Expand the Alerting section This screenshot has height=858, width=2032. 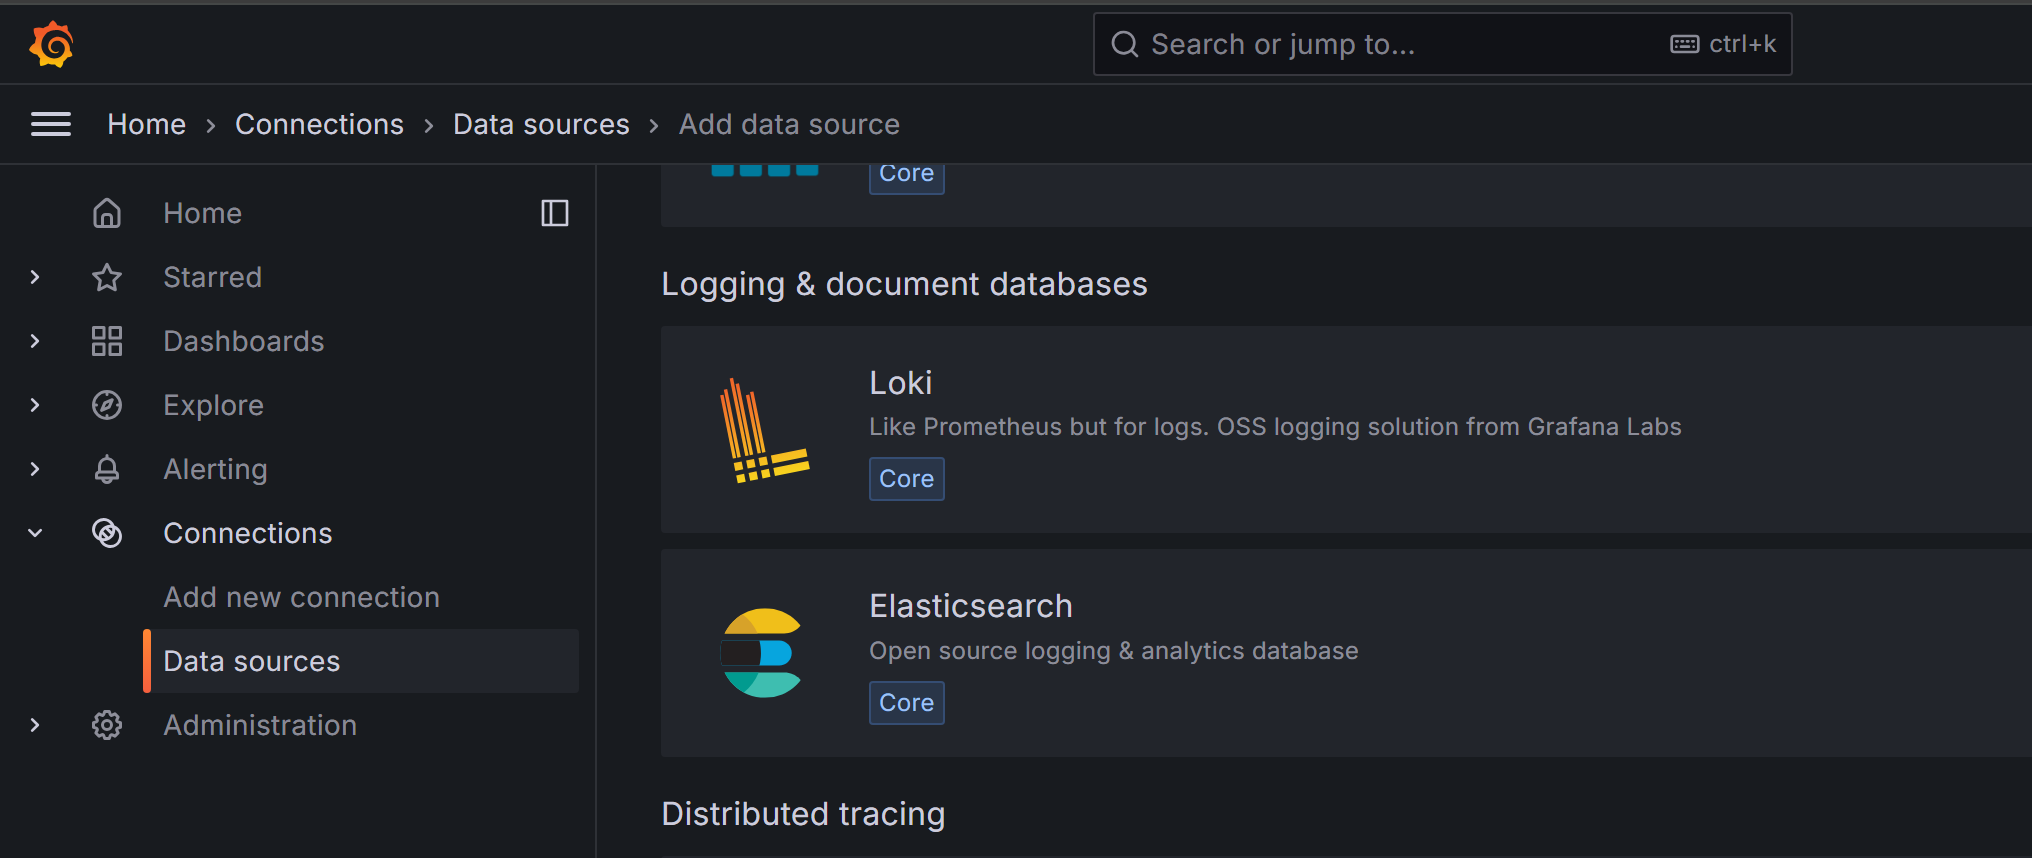(x=35, y=469)
